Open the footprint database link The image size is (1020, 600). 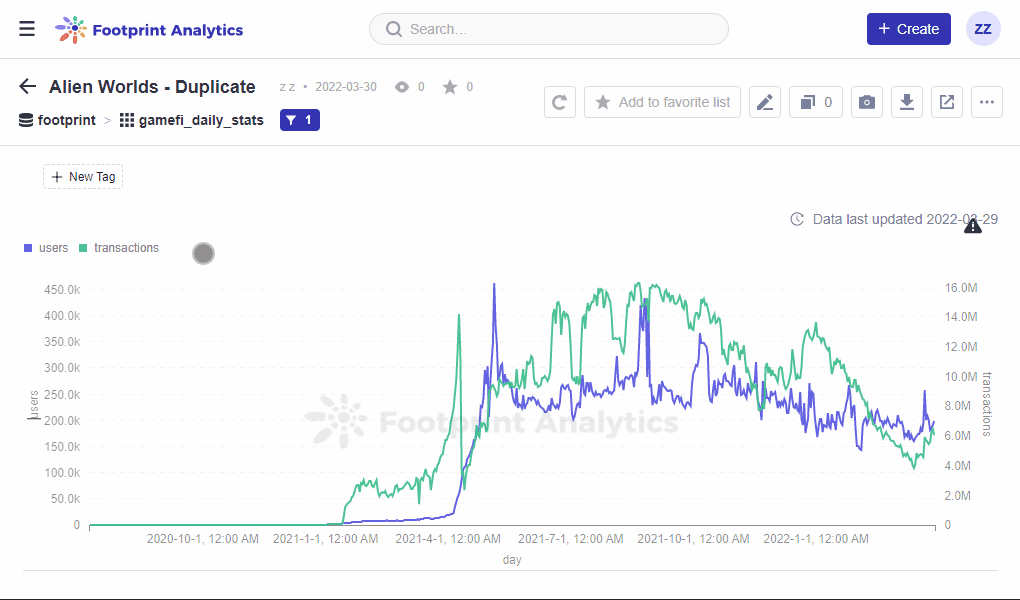point(57,120)
